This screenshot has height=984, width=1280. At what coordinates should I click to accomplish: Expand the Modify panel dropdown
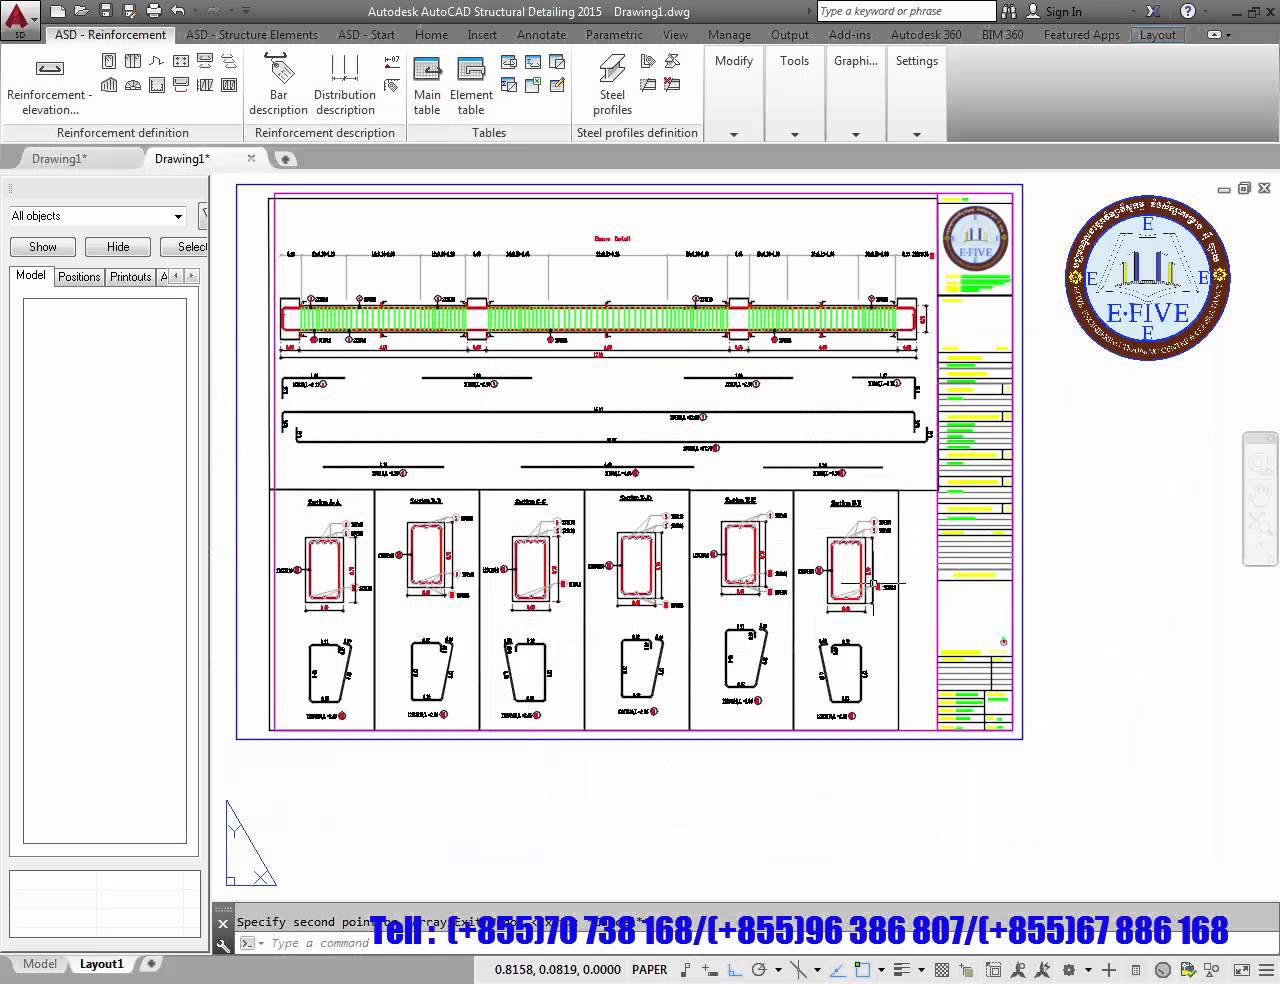[x=733, y=132]
